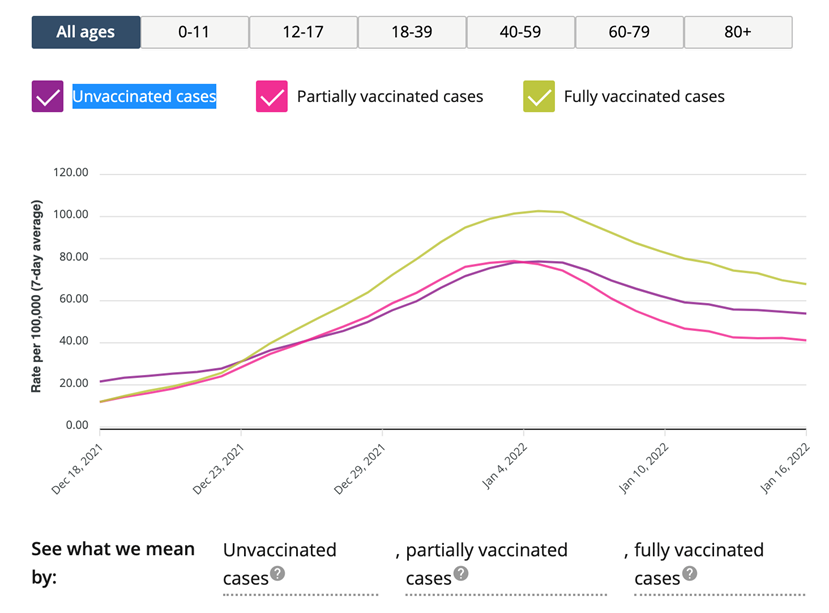Select the 40-59 age tab

(x=520, y=32)
